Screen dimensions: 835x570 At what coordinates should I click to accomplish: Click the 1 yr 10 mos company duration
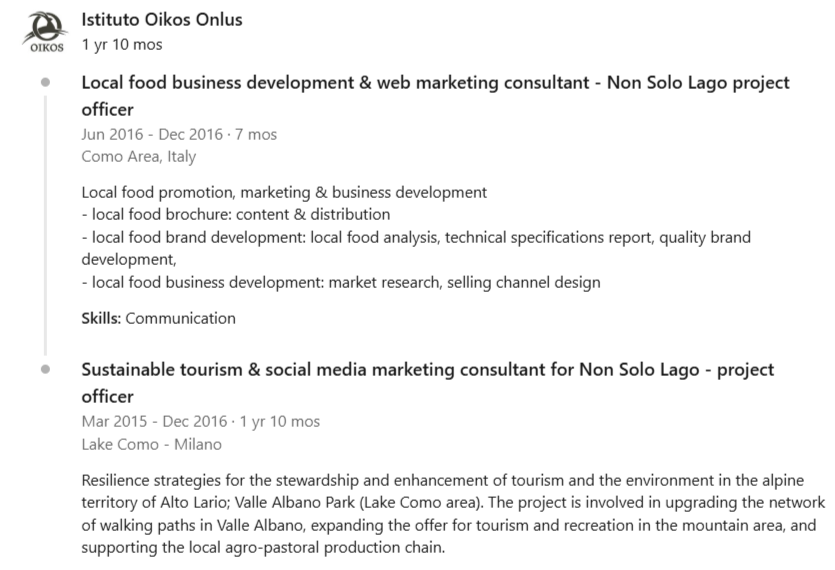pyautogui.click(x=122, y=45)
